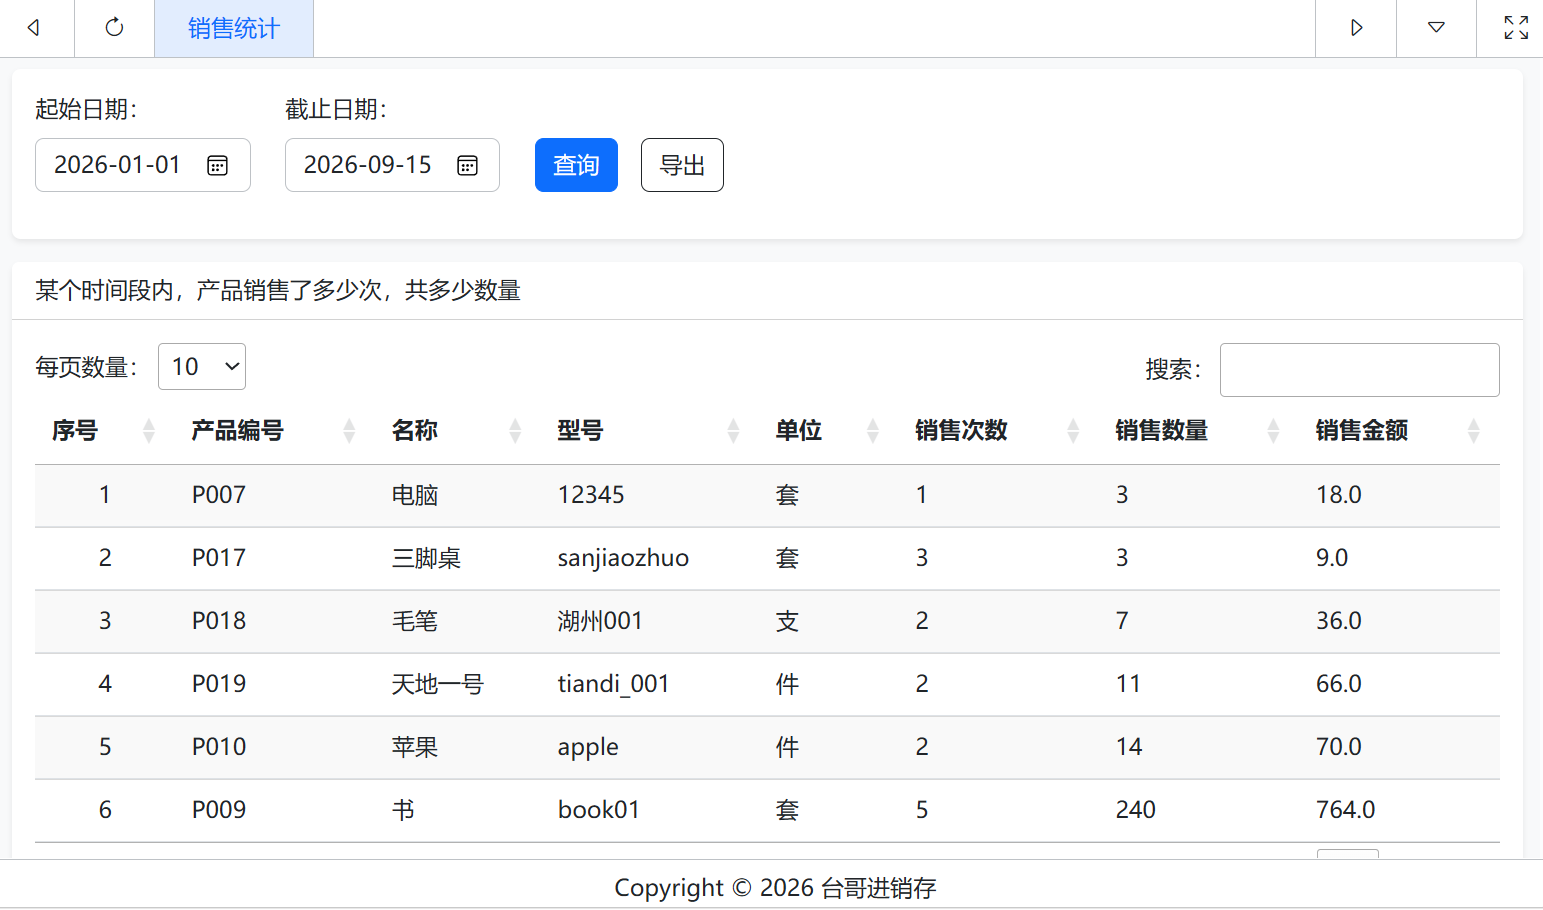Screen dimensions: 1543x910
Task: Click the 截止日期 date field
Action: coord(392,165)
